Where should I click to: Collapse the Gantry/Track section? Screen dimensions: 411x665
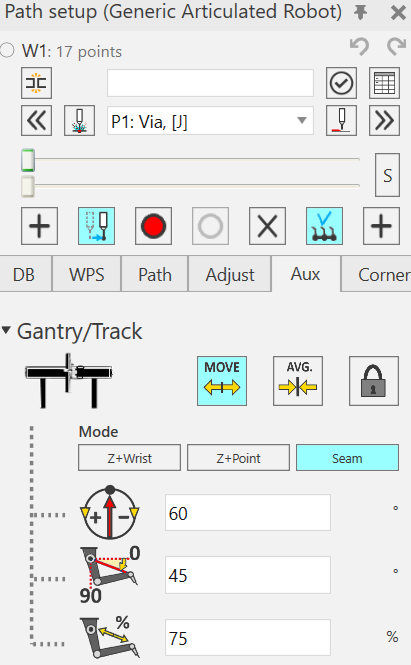(x=6, y=330)
